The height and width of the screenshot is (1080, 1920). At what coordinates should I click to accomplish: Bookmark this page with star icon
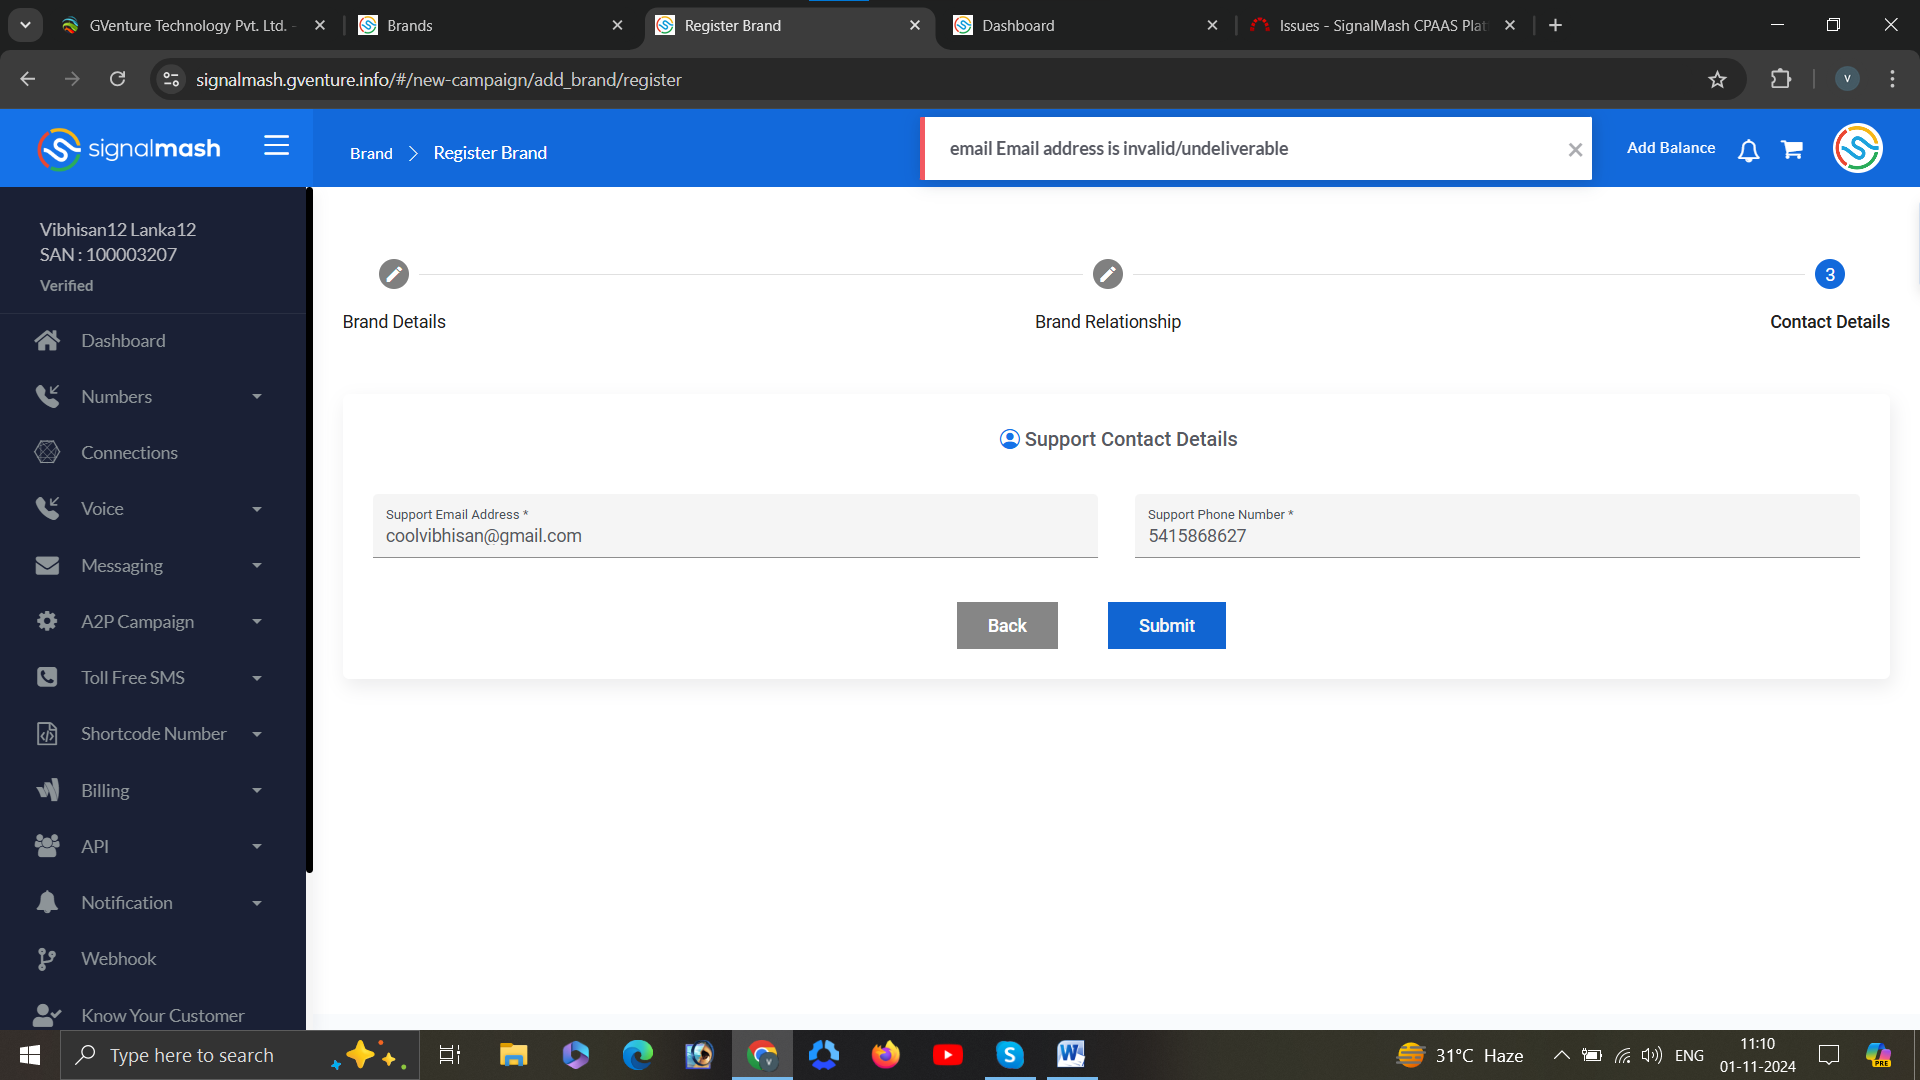[1717, 80]
